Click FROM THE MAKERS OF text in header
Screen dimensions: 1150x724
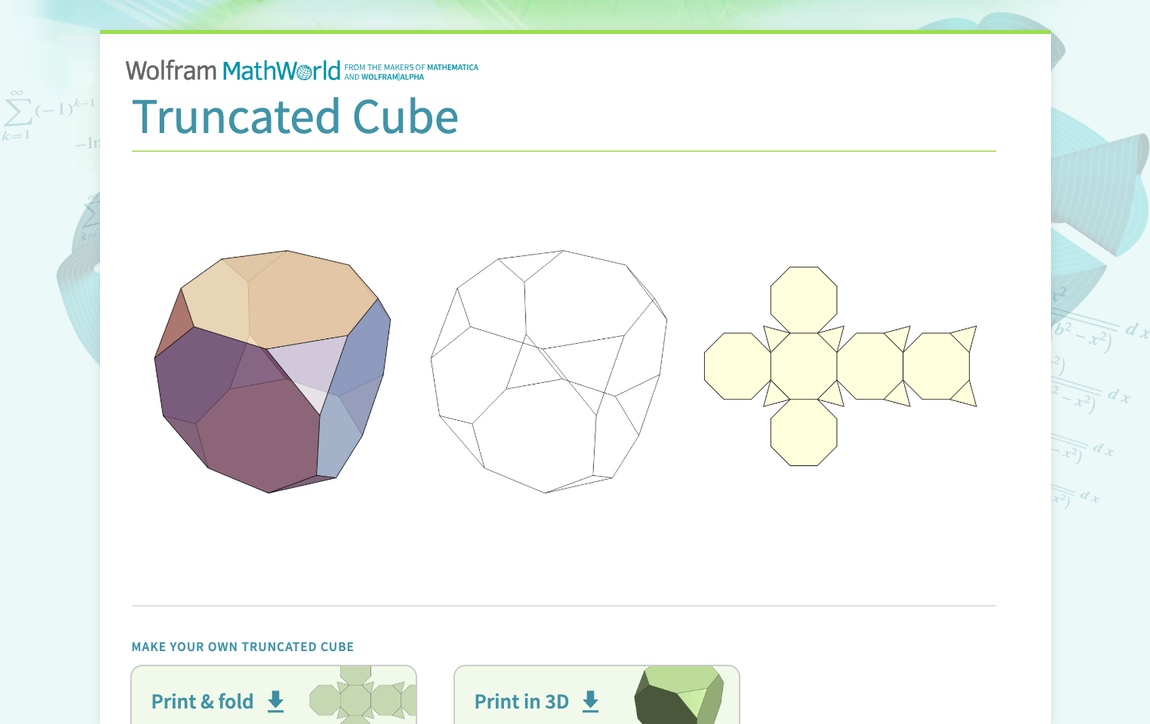click(x=383, y=66)
